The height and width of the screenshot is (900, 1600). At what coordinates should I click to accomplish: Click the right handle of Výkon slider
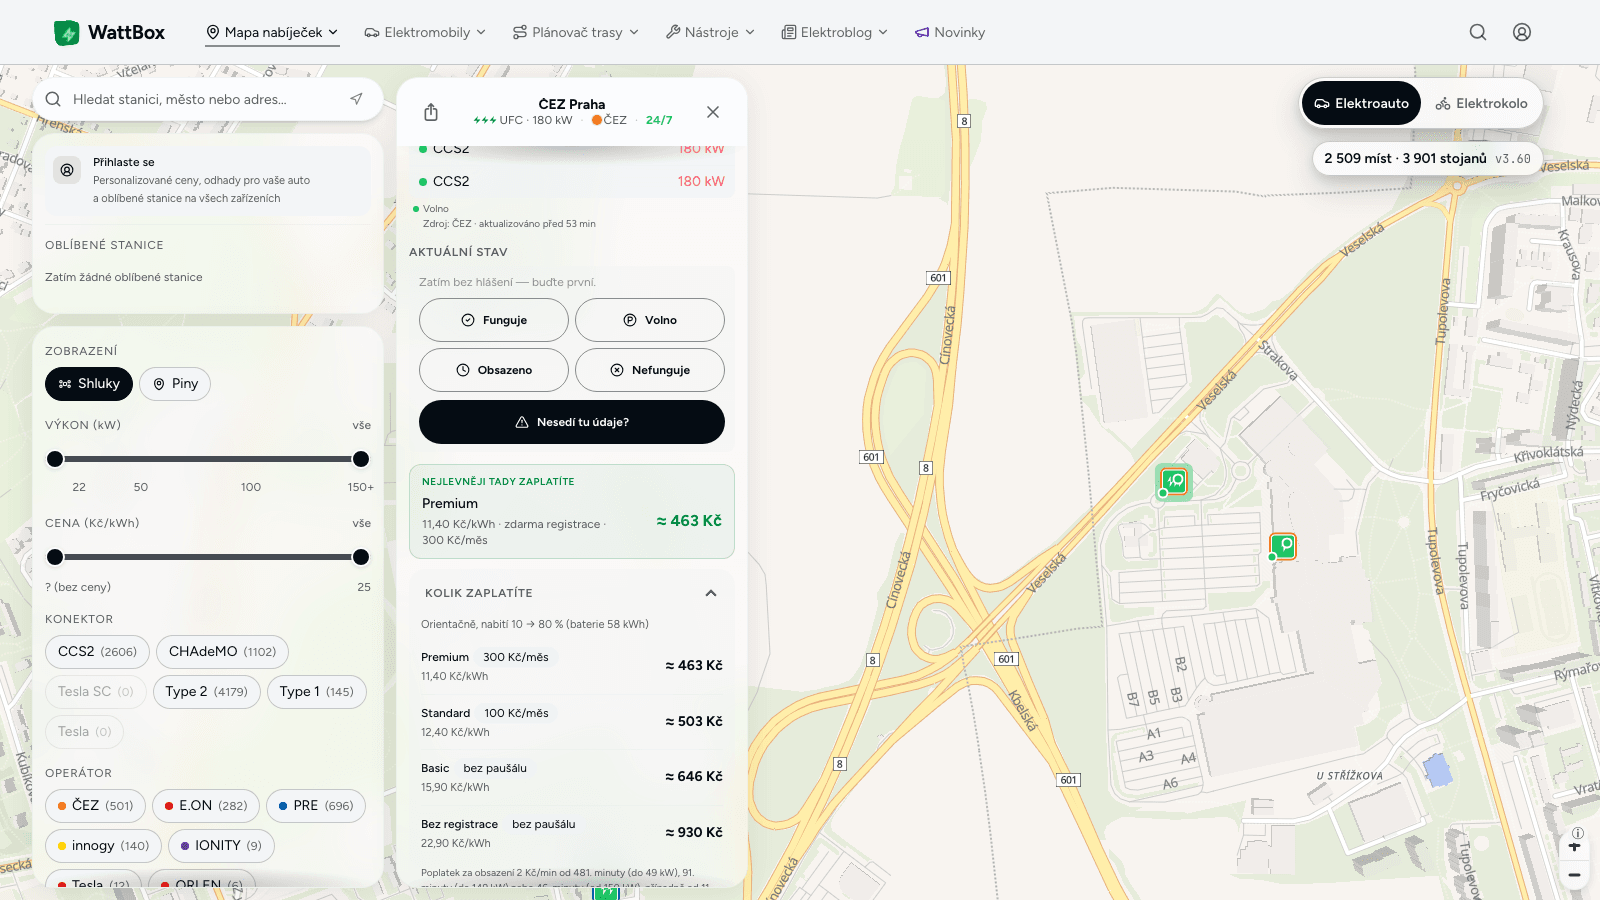(361, 459)
